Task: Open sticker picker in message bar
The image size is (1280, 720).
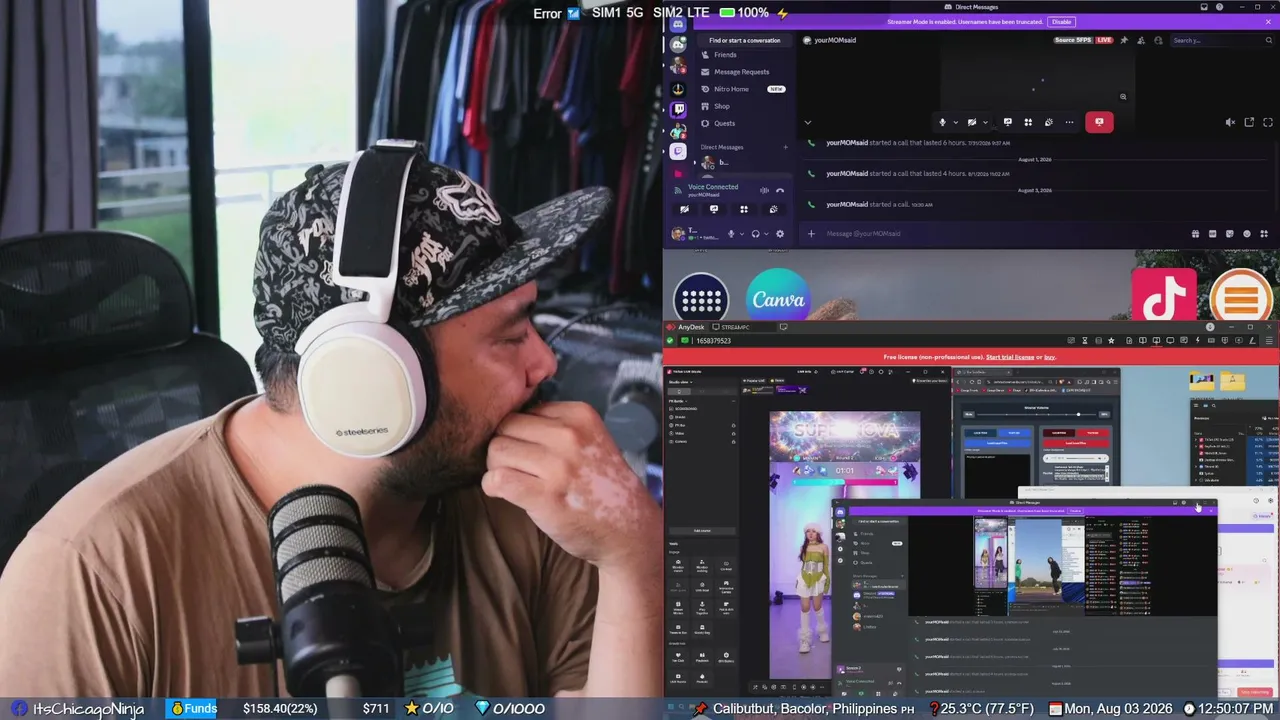Action: pos(1230,234)
